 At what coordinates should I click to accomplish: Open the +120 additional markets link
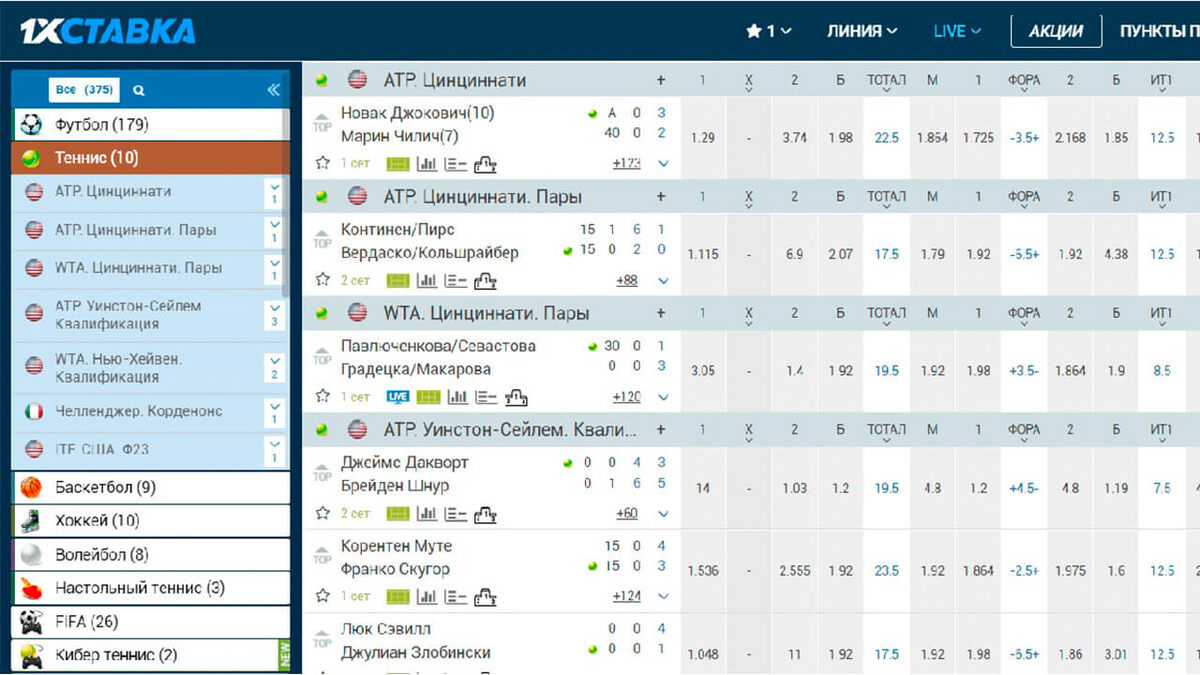[x=626, y=397]
